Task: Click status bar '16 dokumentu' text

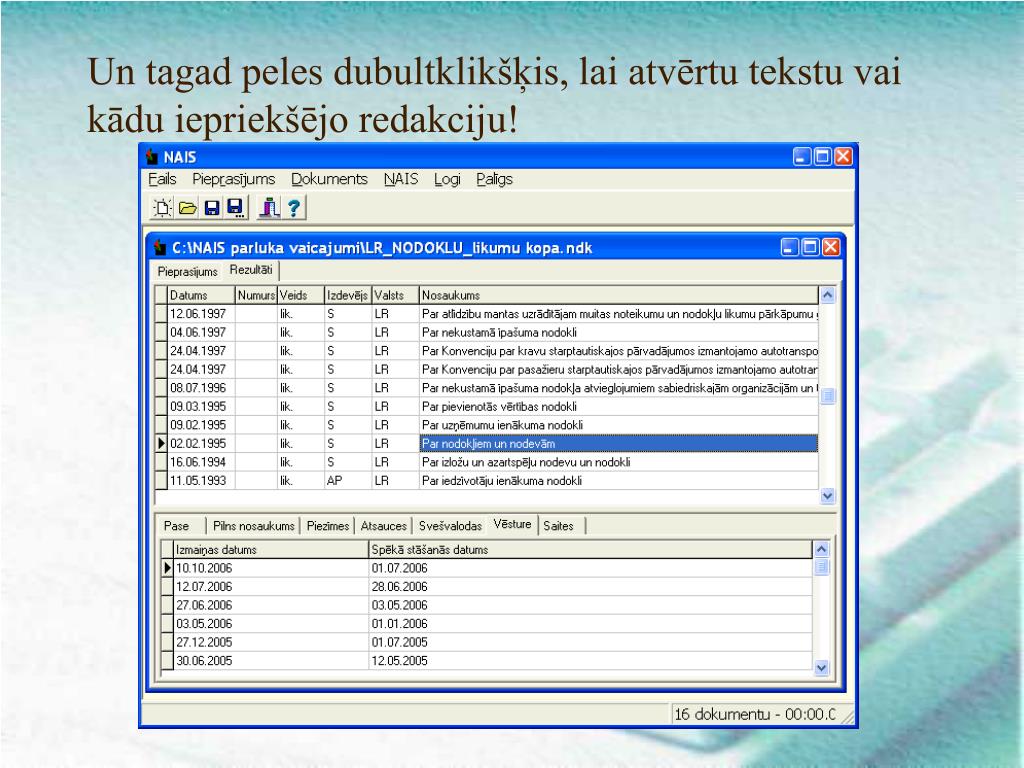Action: click(x=722, y=714)
